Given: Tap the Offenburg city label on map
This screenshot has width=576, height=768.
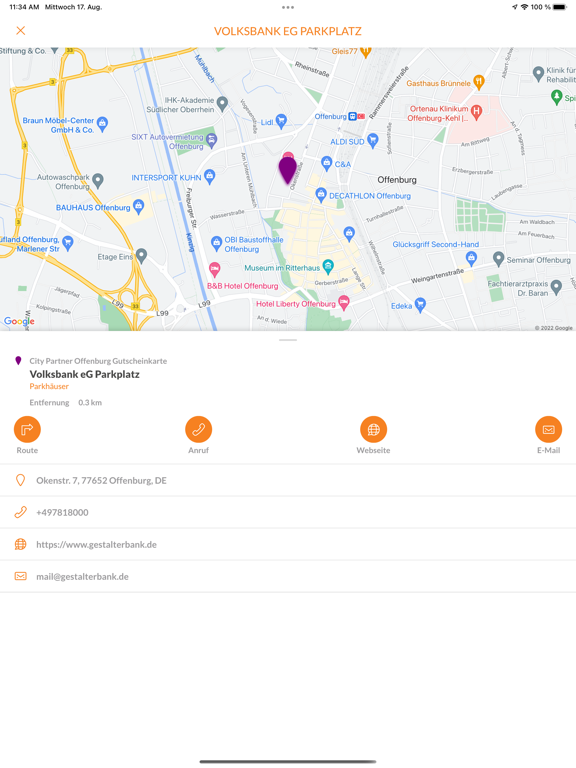Looking at the screenshot, I should (397, 180).
